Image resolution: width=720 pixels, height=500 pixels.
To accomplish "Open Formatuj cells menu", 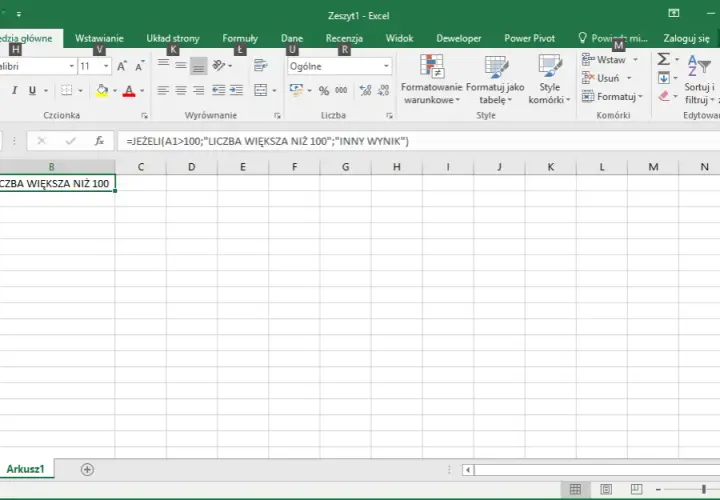I will 613,96.
